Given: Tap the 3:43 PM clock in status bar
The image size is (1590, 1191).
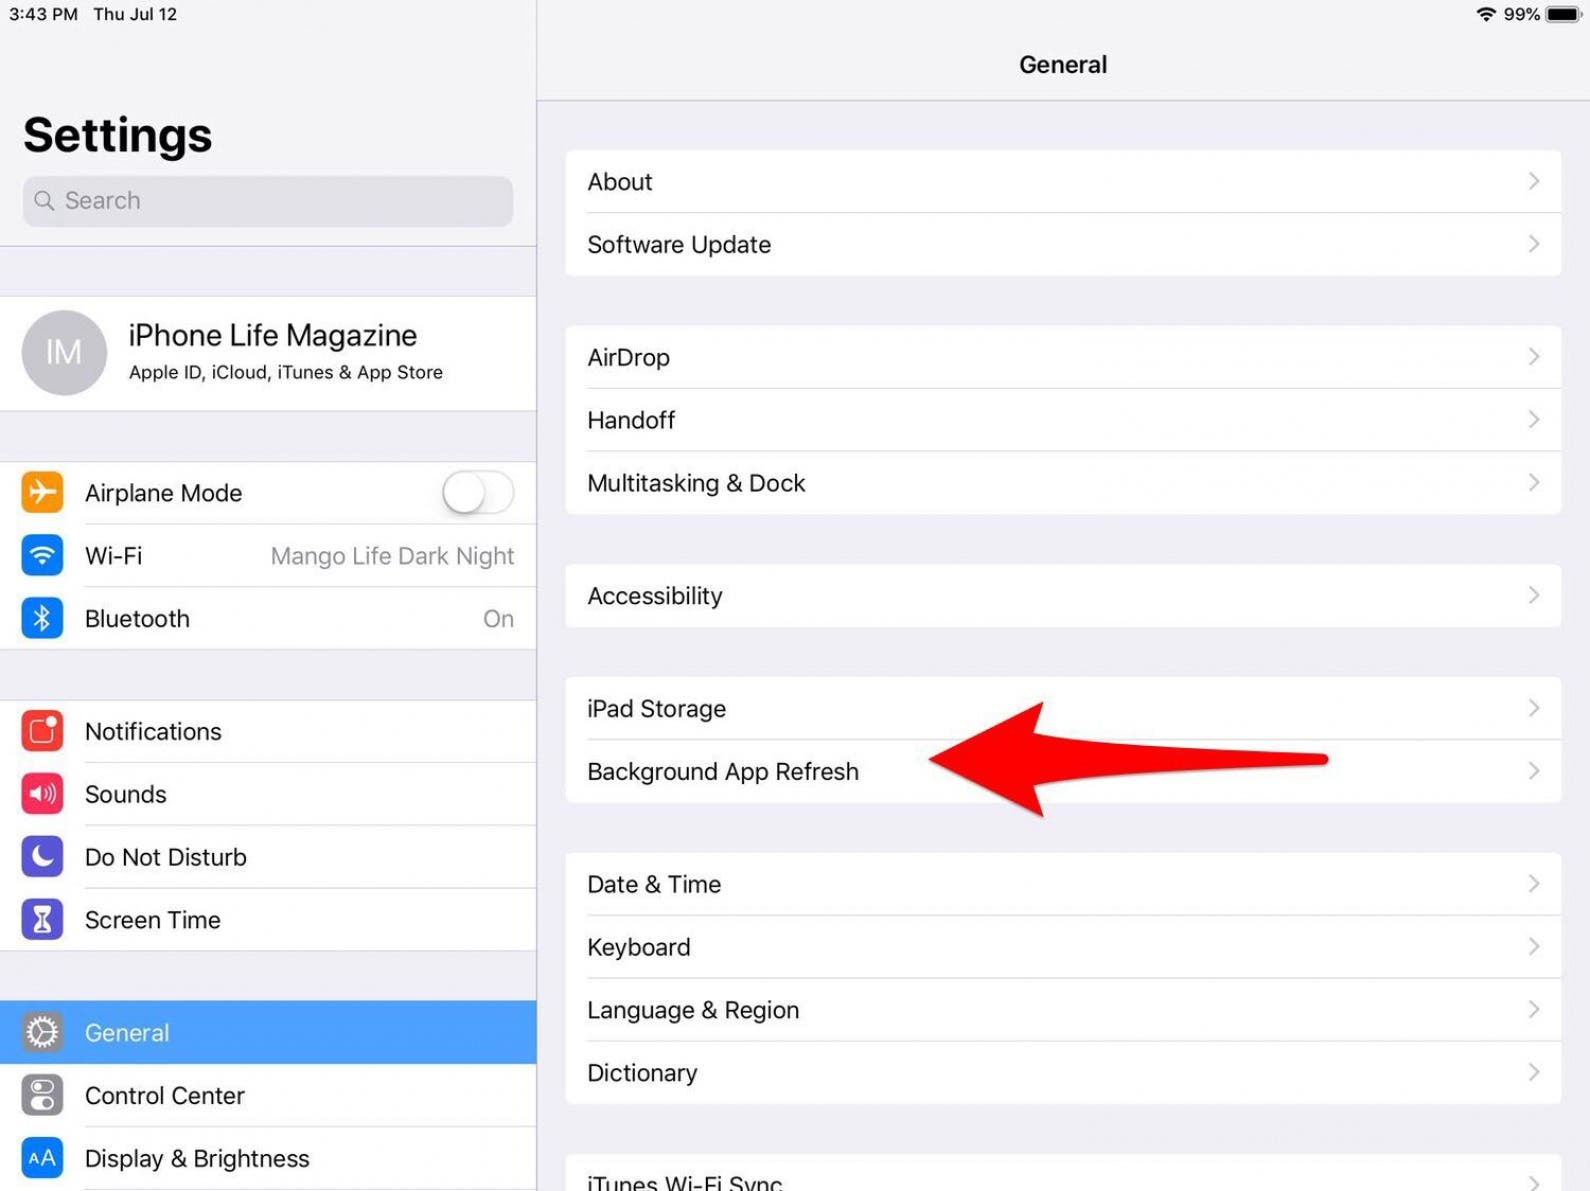Looking at the screenshot, I should coord(43,14).
